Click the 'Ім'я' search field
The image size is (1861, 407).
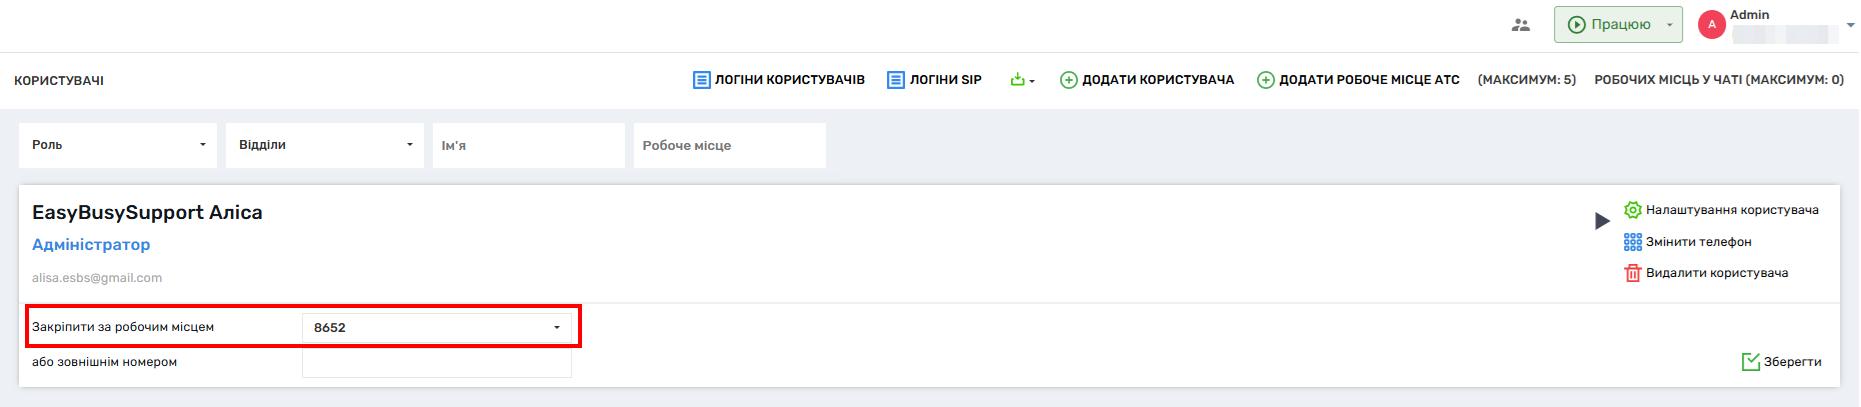[528, 146]
